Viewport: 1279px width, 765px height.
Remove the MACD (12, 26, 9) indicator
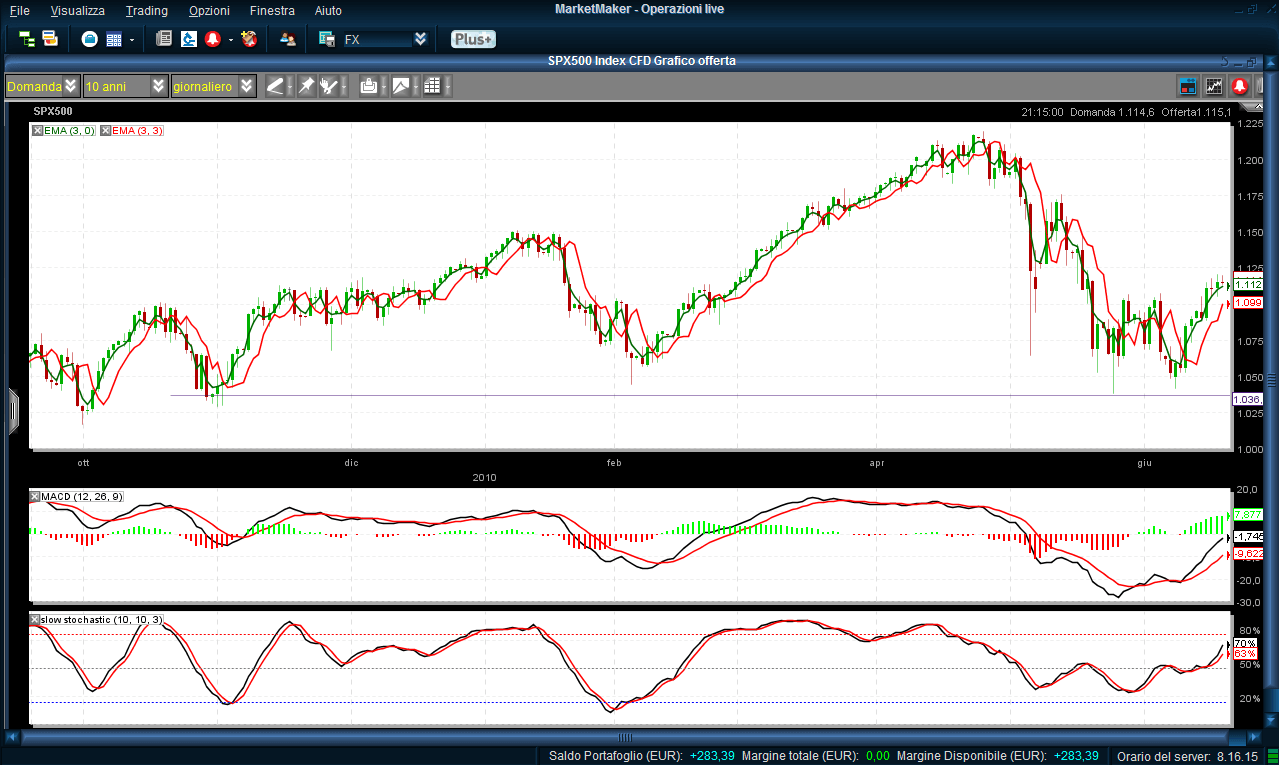36,497
